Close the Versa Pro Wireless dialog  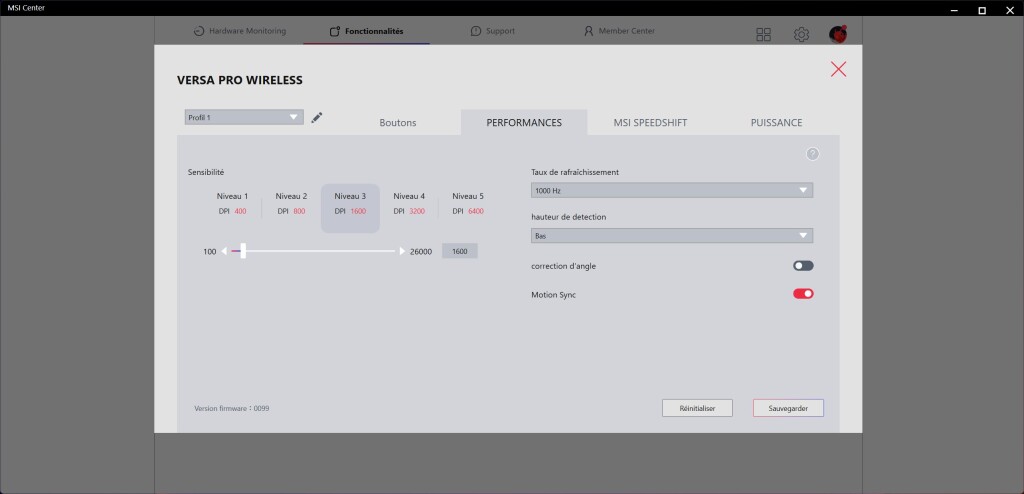point(838,69)
